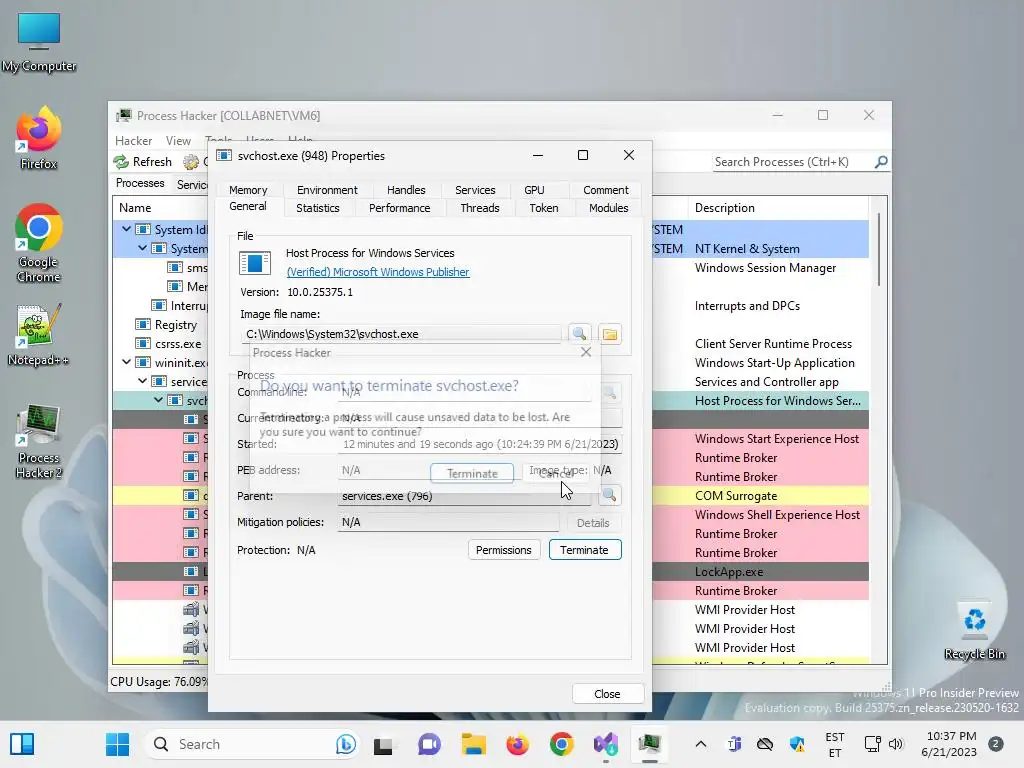Click the Verified Microsoft Windows Publisher link
The width and height of the screenshot is (1024, 768).
pyautogui.click(x=377, y=272)
